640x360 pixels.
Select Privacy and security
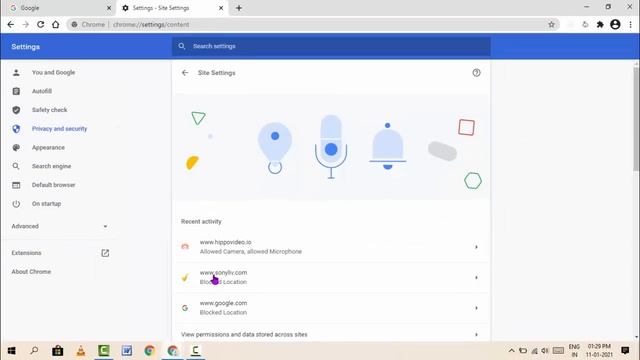59,129
